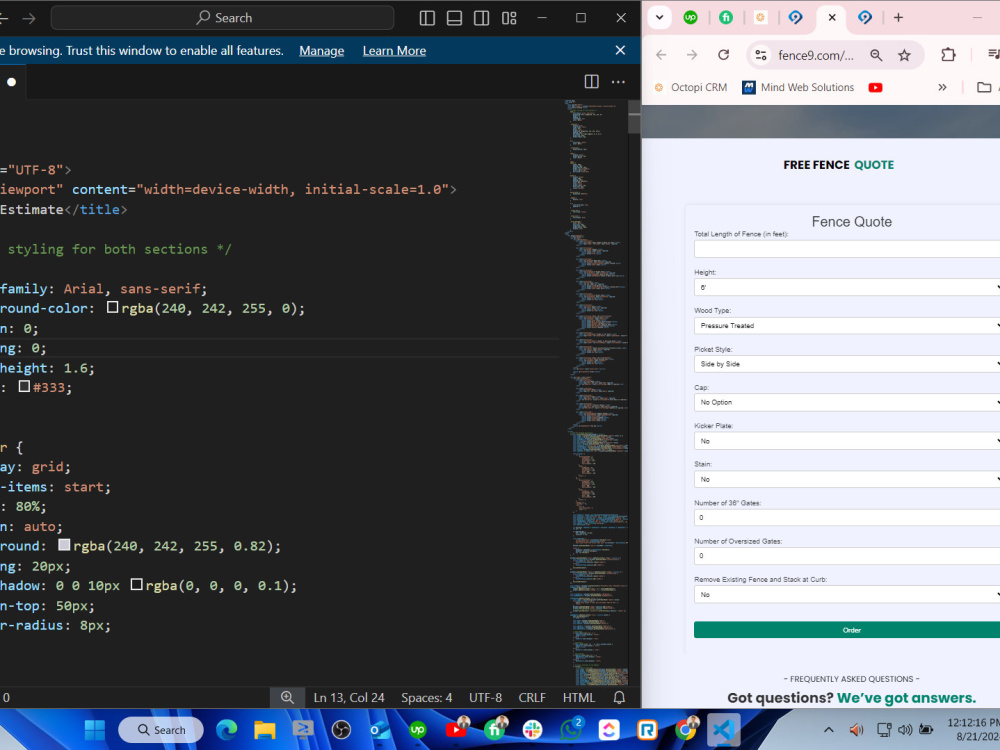Open Octopi CRM bookmark
This screenshot has height=750, width=1000.
click(690, 87)
